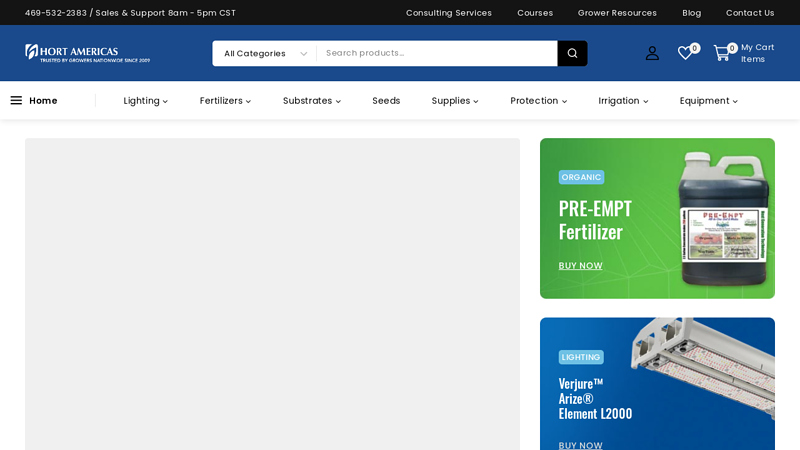Go to the Blog page

[x=691, y=13]
